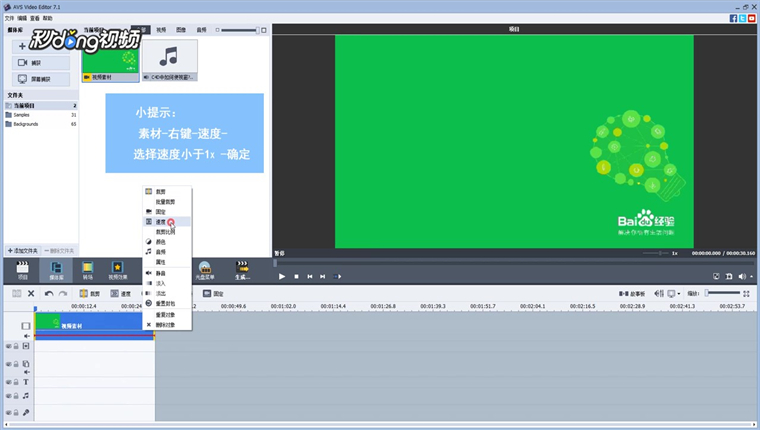
Task: Open the Samples folder
Action: click(41, 115)
